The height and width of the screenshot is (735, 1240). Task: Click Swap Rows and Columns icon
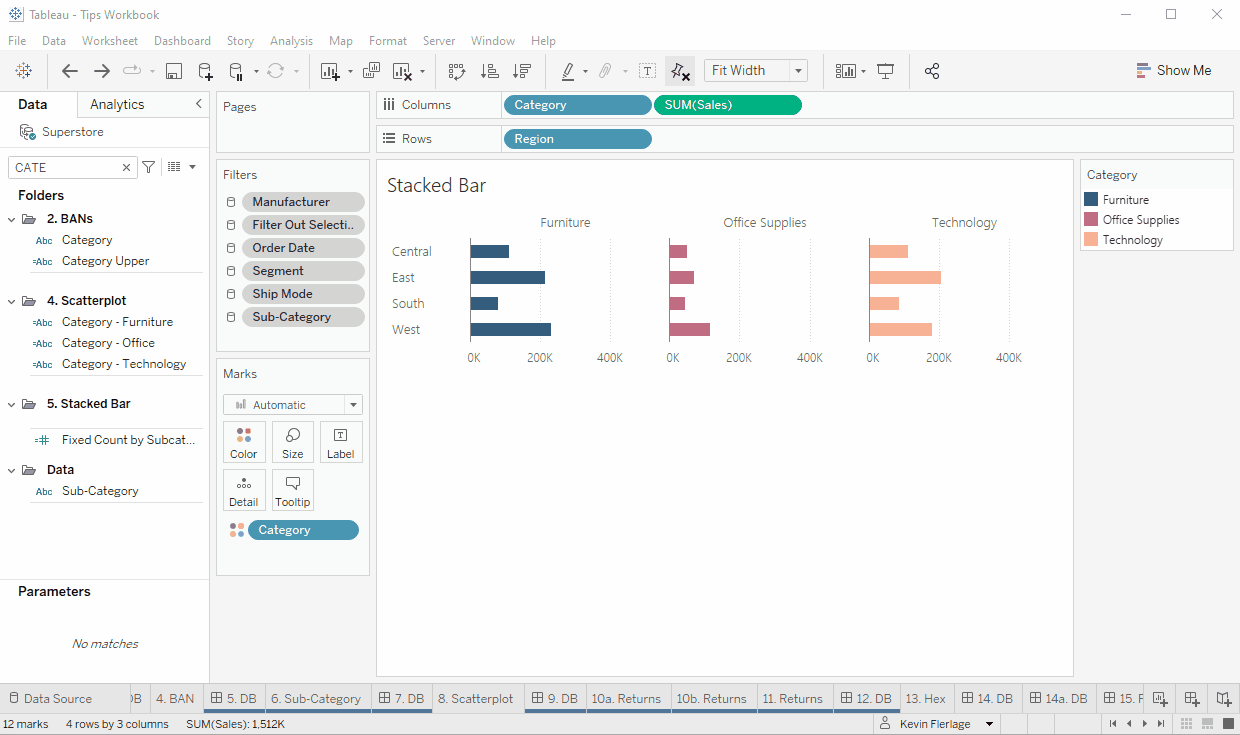(x=457, y=71)
